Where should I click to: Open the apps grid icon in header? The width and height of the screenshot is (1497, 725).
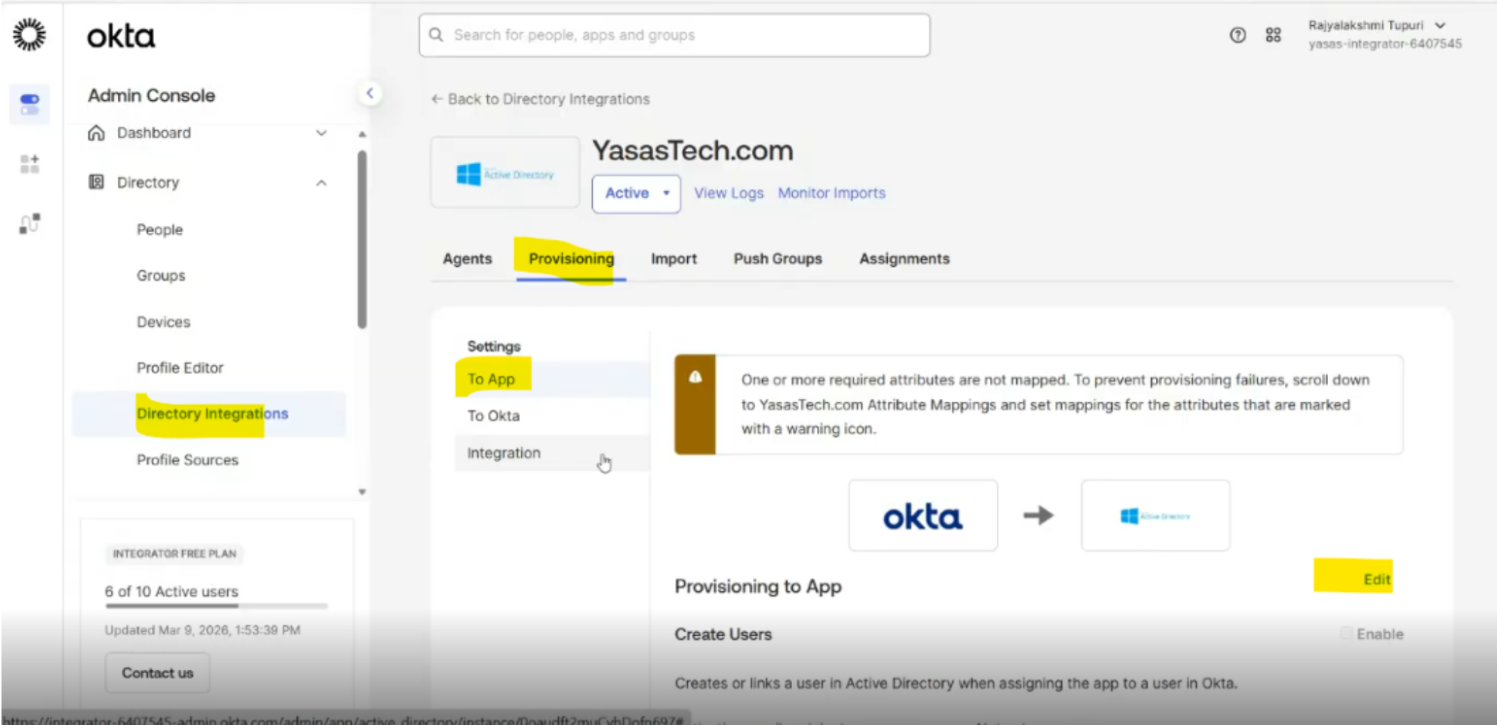(x=1273, y=35)
